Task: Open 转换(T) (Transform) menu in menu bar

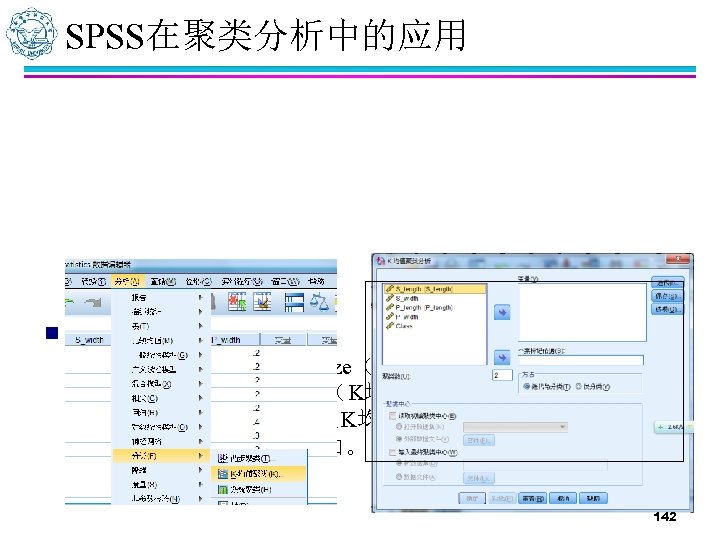Action: 94,281
